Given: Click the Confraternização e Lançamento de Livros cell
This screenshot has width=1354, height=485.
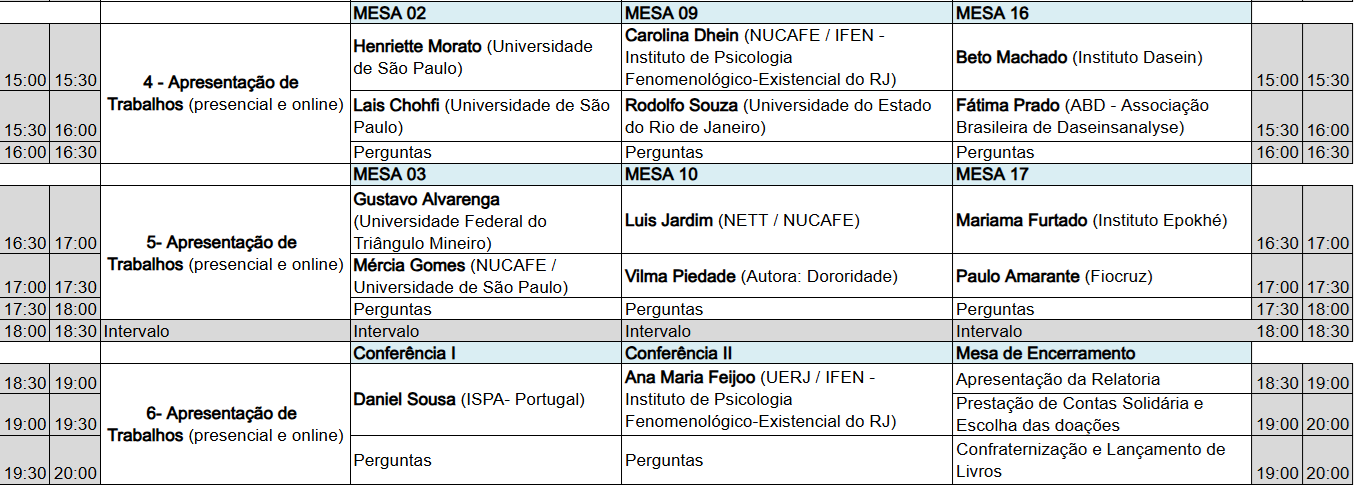Looking at the screenshot, I should tap(1100, 460).
